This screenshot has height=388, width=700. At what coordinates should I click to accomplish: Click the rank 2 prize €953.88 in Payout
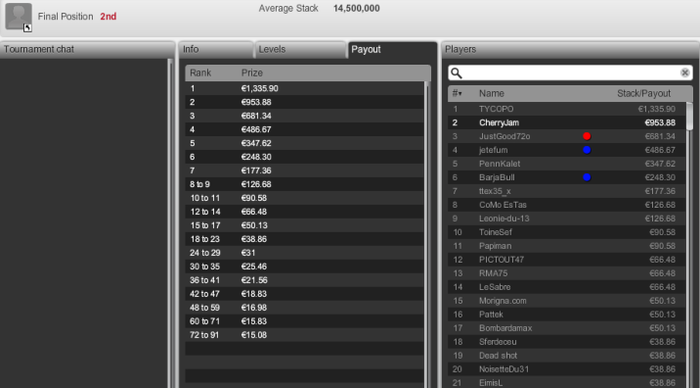(256, 102)
